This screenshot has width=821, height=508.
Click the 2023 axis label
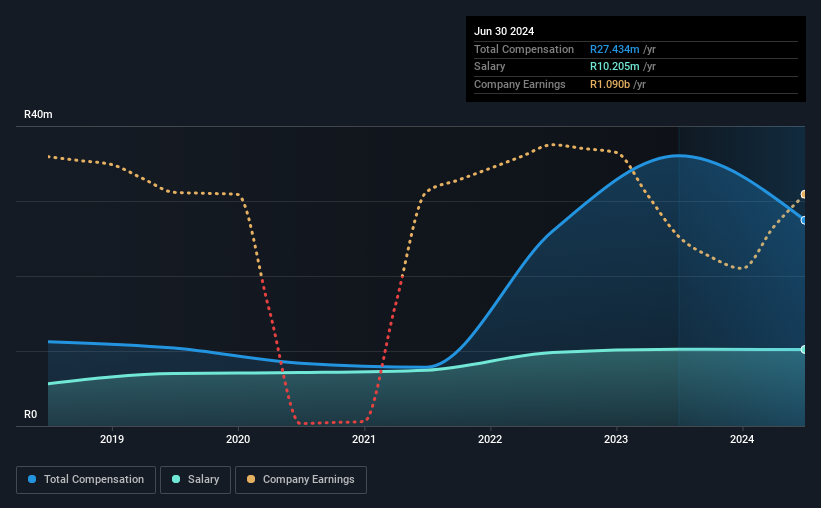pyautogui.click(x=616, y=439)
